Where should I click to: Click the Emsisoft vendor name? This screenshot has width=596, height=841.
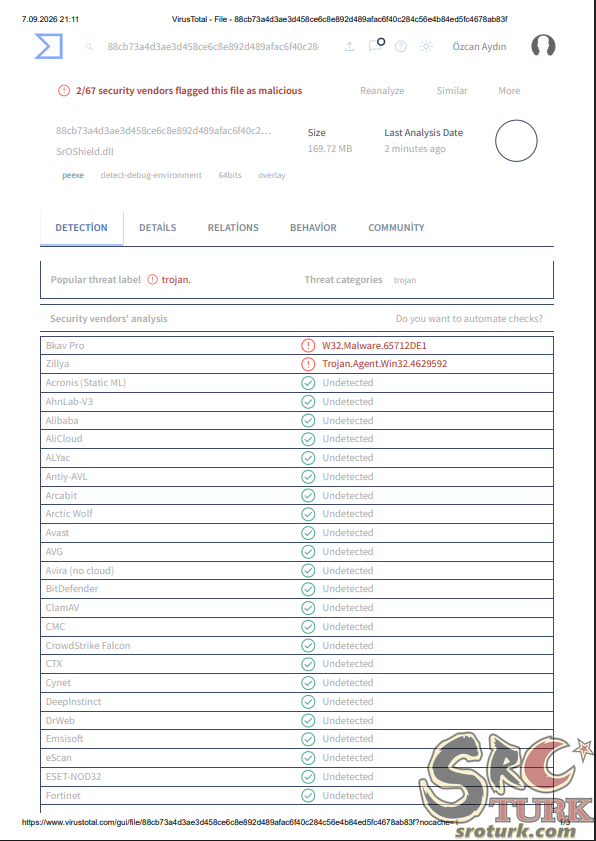(64, 739)
